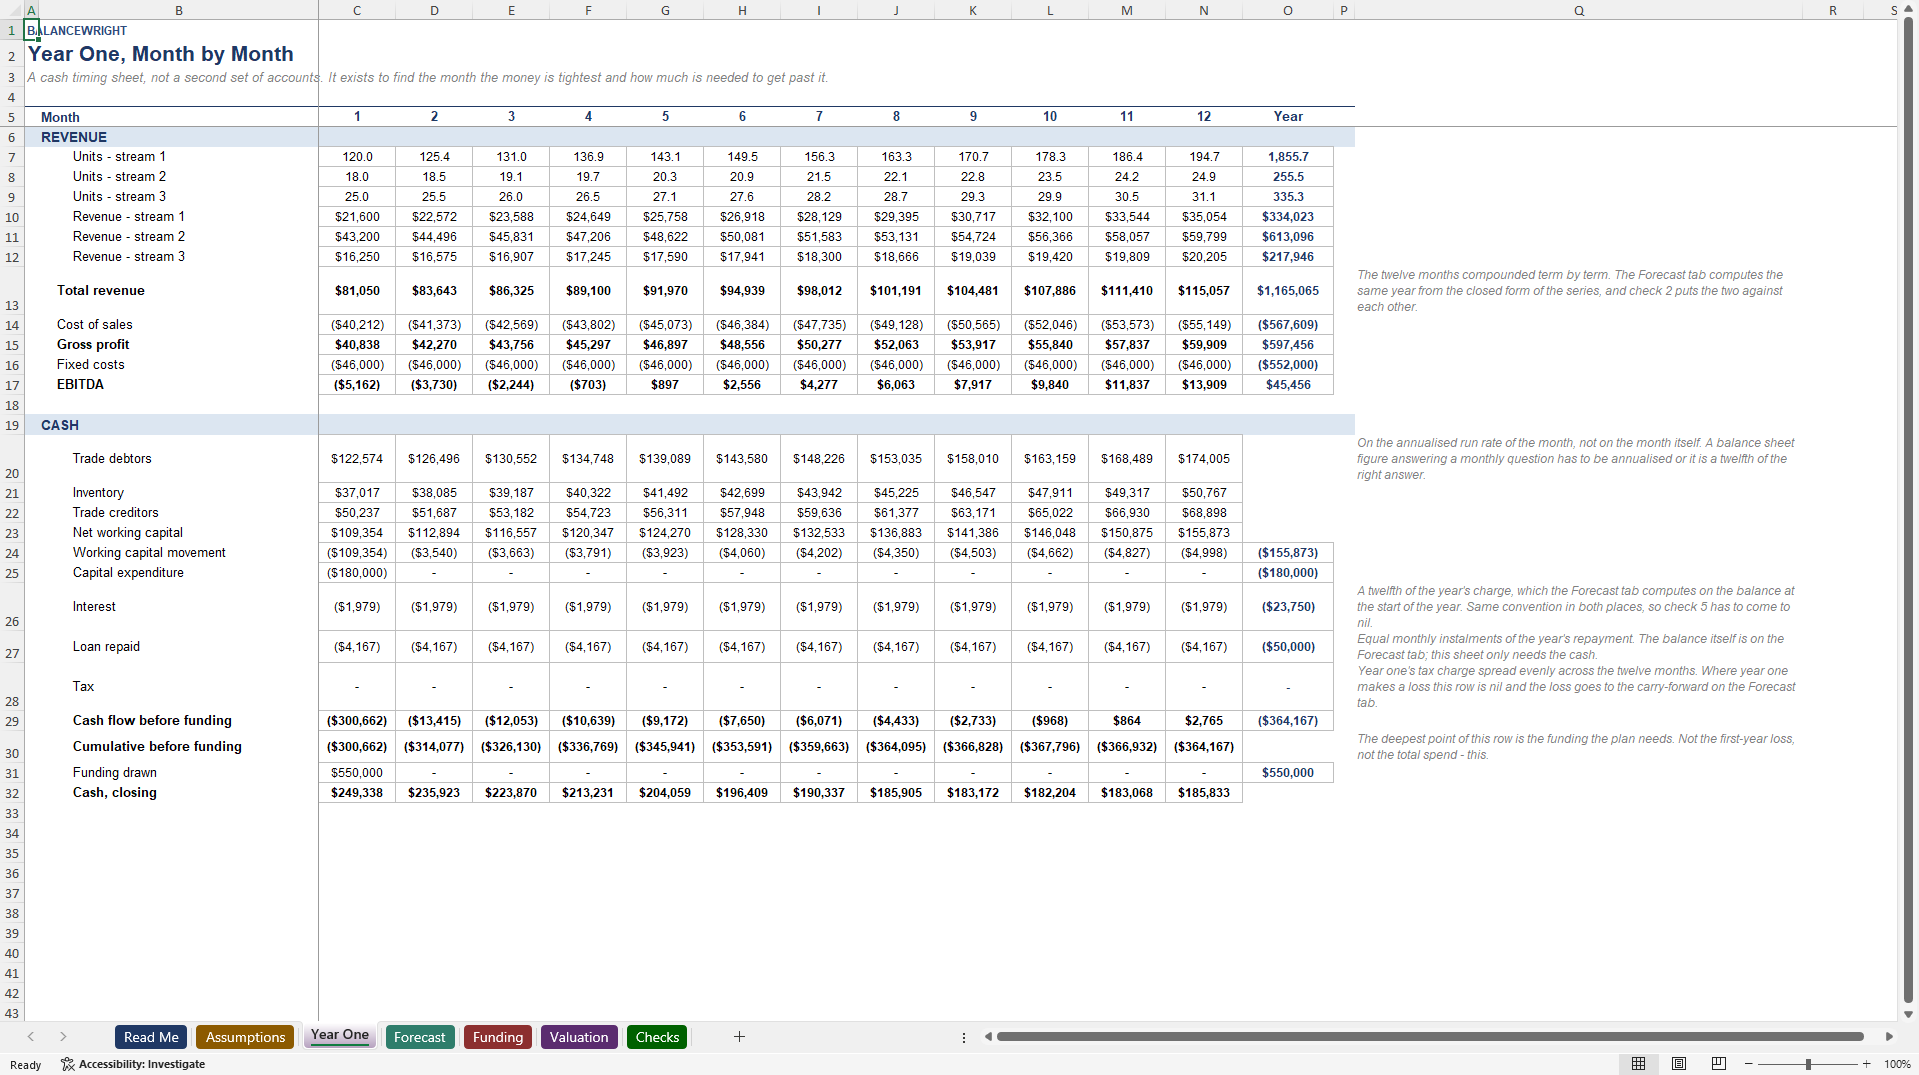Switch to Page Break Preview
Screen dimensions: 1919x1075
pyautogui.click(x=1719, y=1064)
